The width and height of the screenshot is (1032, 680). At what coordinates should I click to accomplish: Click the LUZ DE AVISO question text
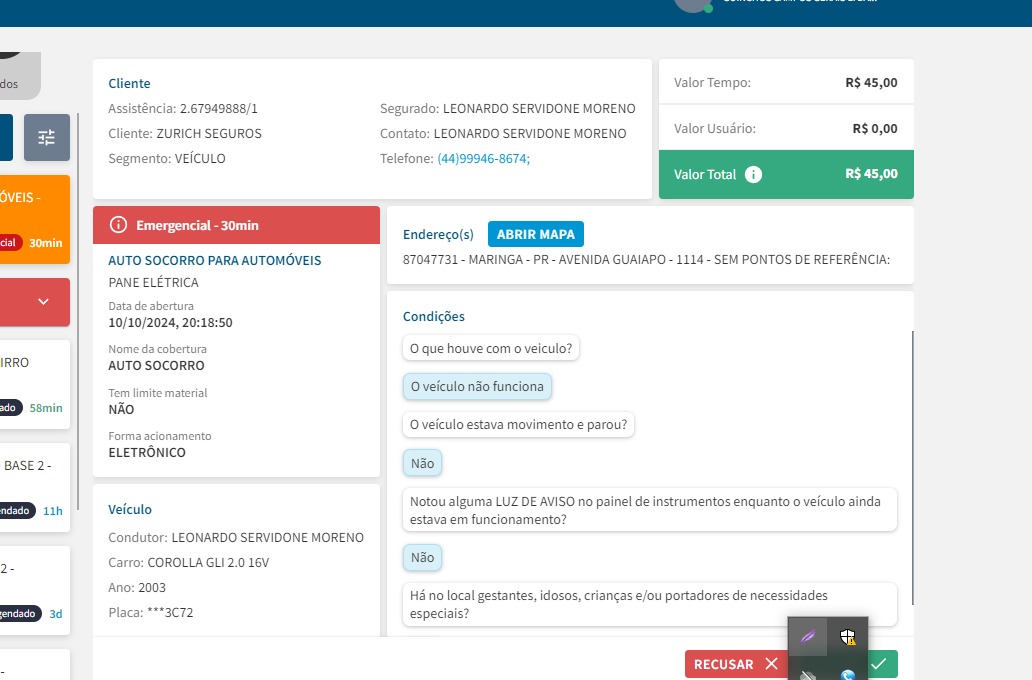point(650,510)
